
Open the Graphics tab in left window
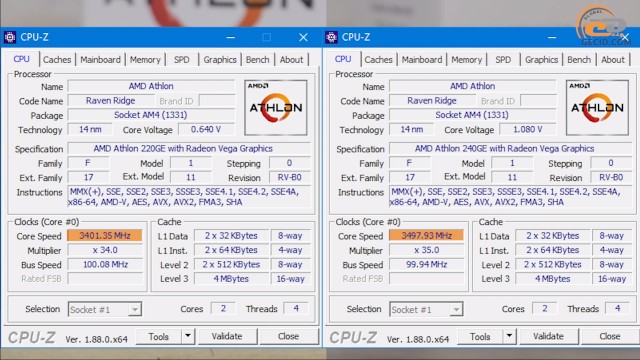[x=220, y=60]
